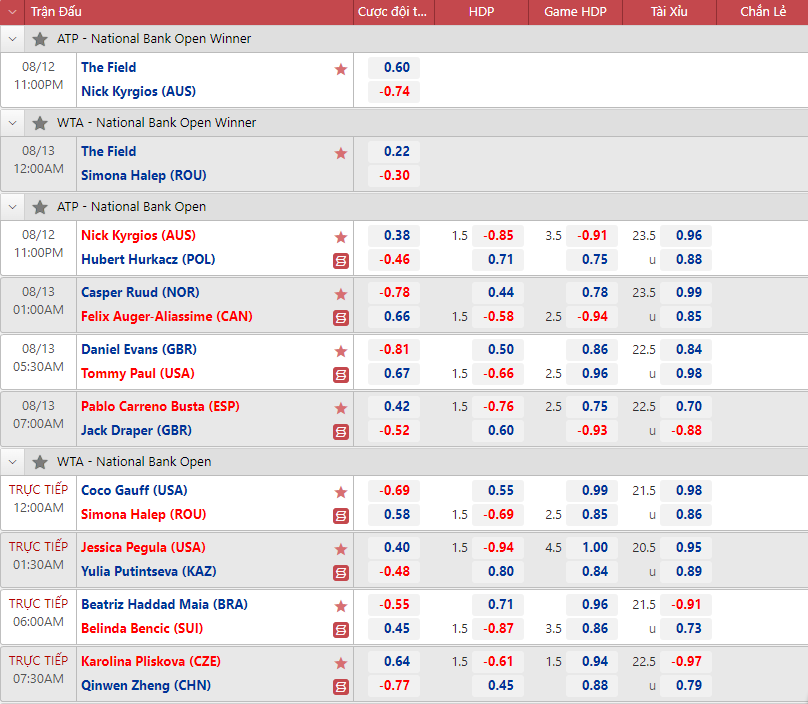Select Haddad Maia over odds -0.91
Screen dimensions: 808x704
coord(686,605)
